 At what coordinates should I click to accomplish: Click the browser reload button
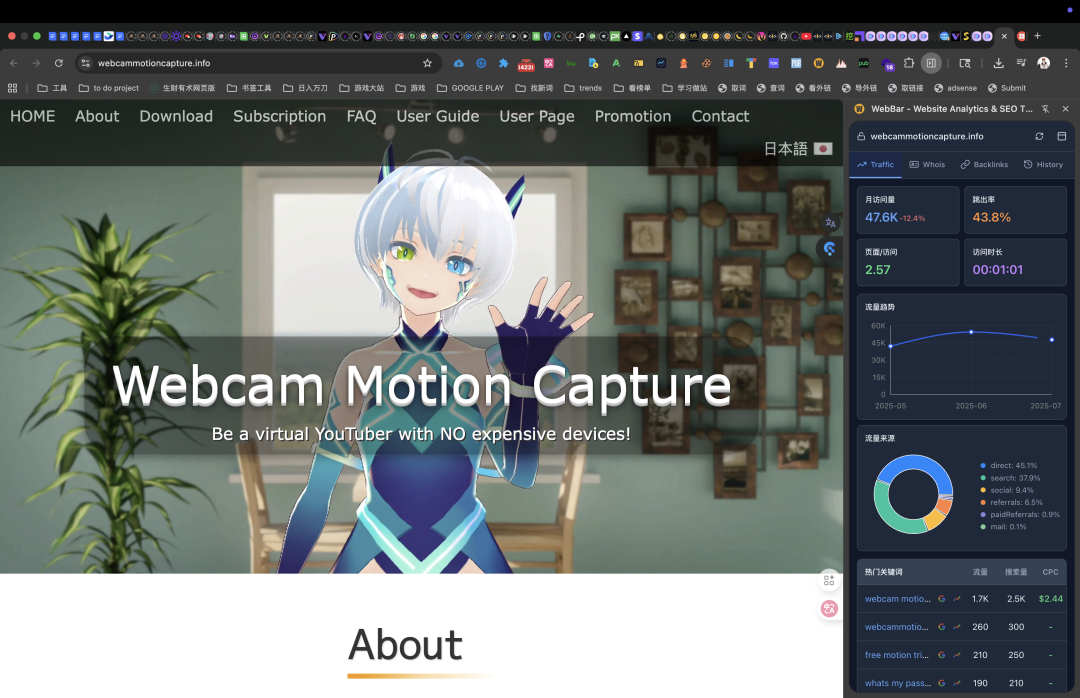59,63
